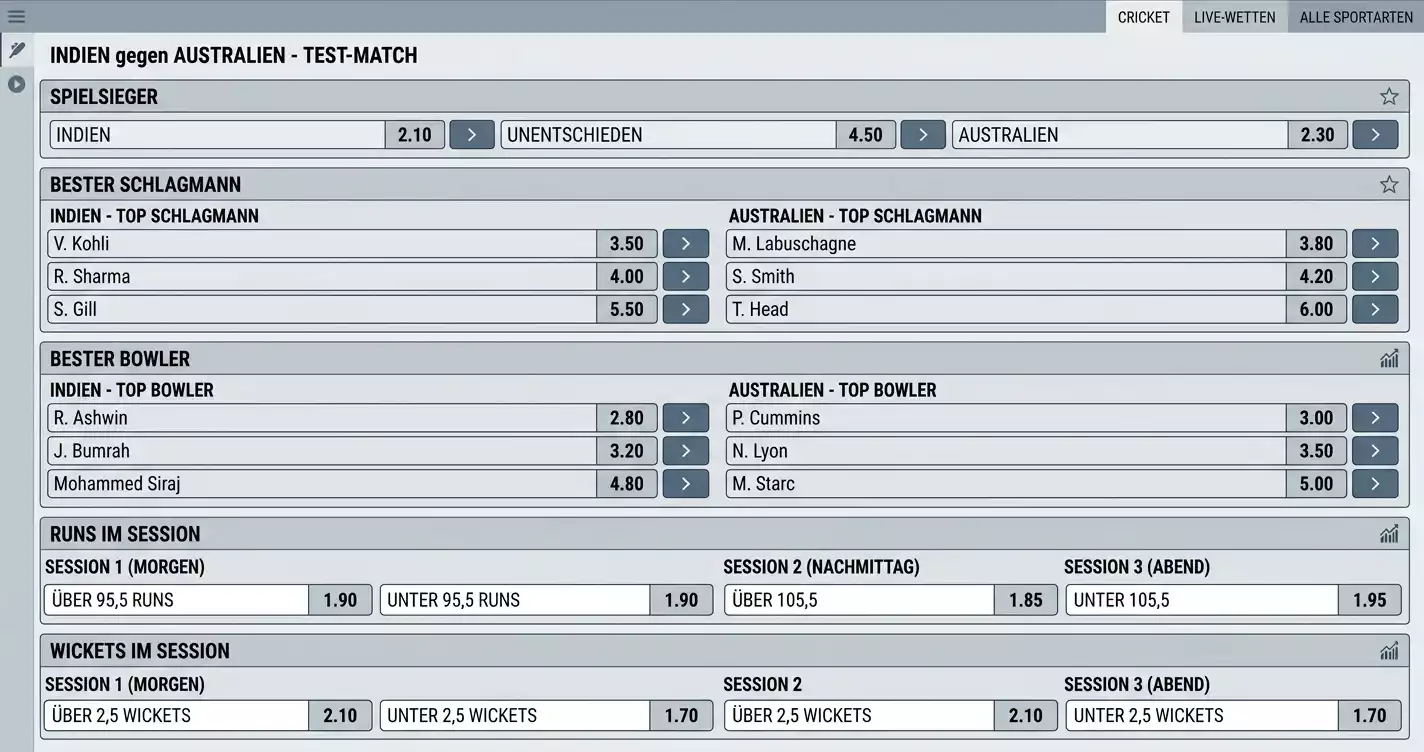Open statistics chart icon for BESTER BOWLER
Image resolution: width=1424 pixels, height=752 pixels.
(1389, 359)
